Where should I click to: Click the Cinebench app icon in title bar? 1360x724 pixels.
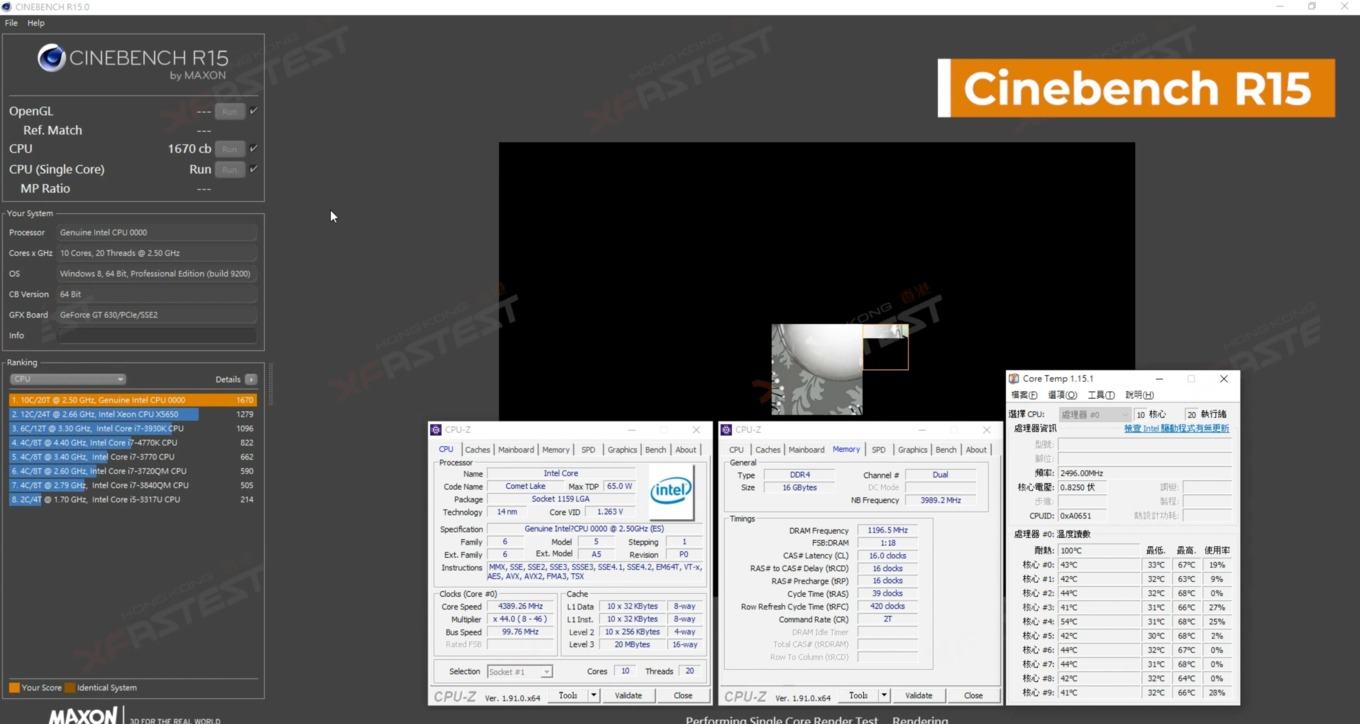coord(7,7)
